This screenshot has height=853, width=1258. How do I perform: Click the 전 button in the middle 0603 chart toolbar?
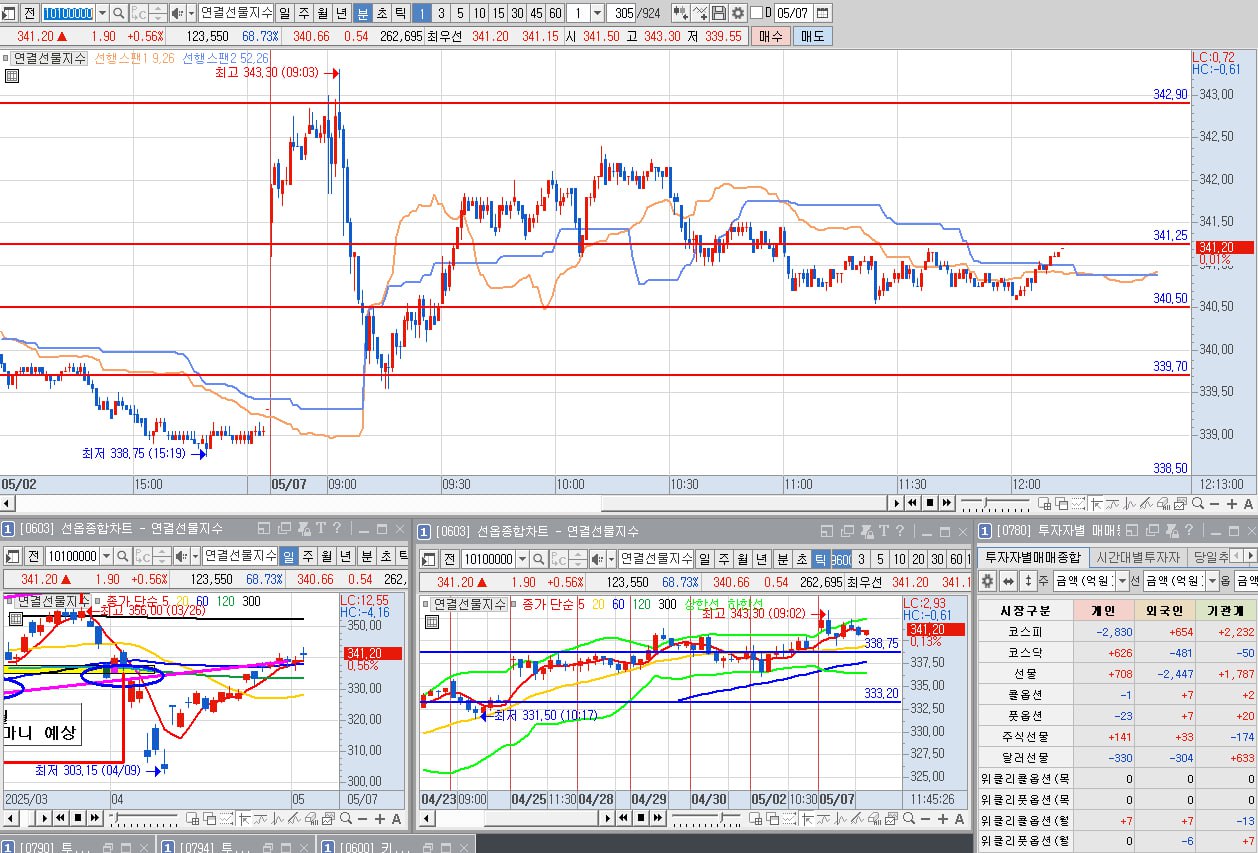pyautogui.click(x=450, y=559)
